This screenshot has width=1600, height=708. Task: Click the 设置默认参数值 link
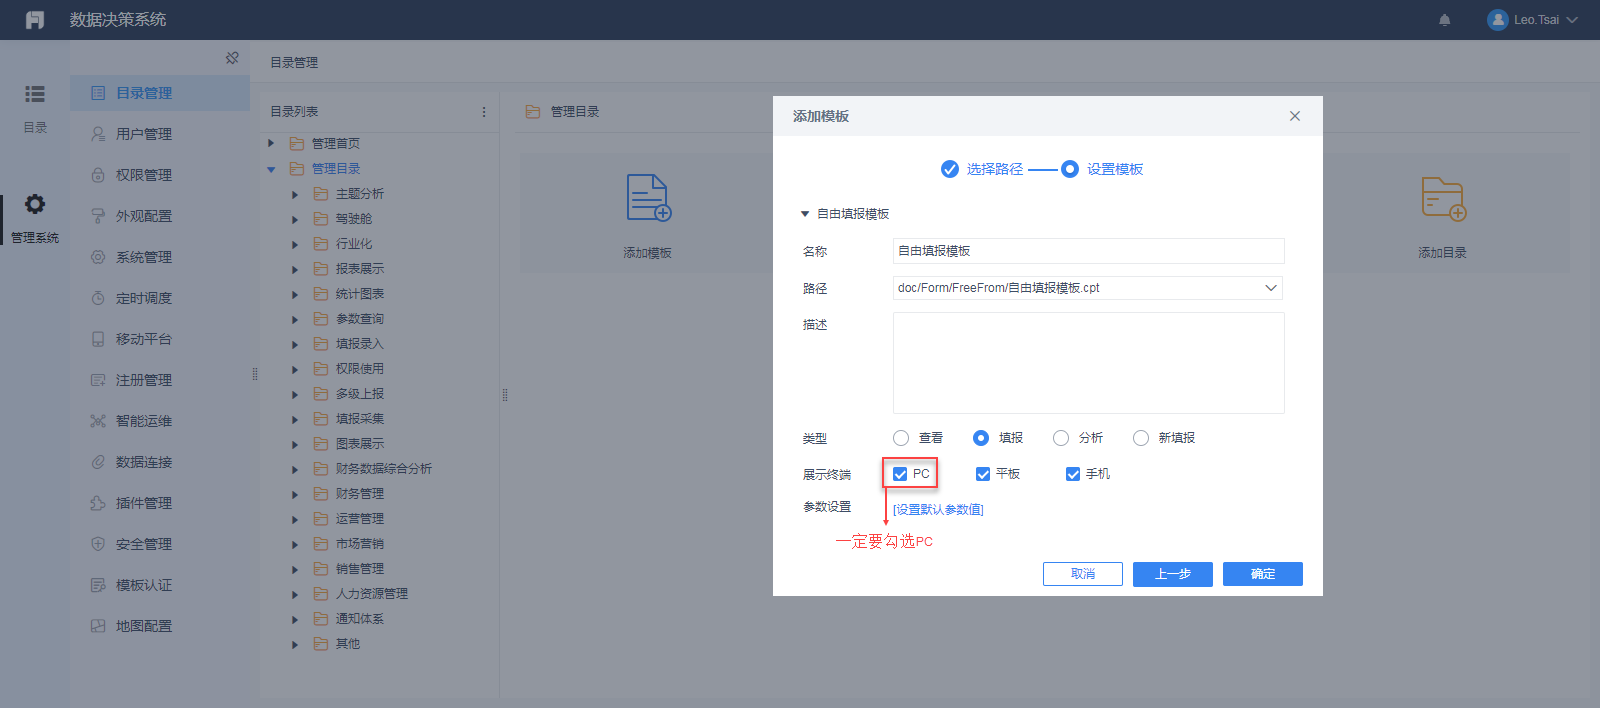pos(938,510)
